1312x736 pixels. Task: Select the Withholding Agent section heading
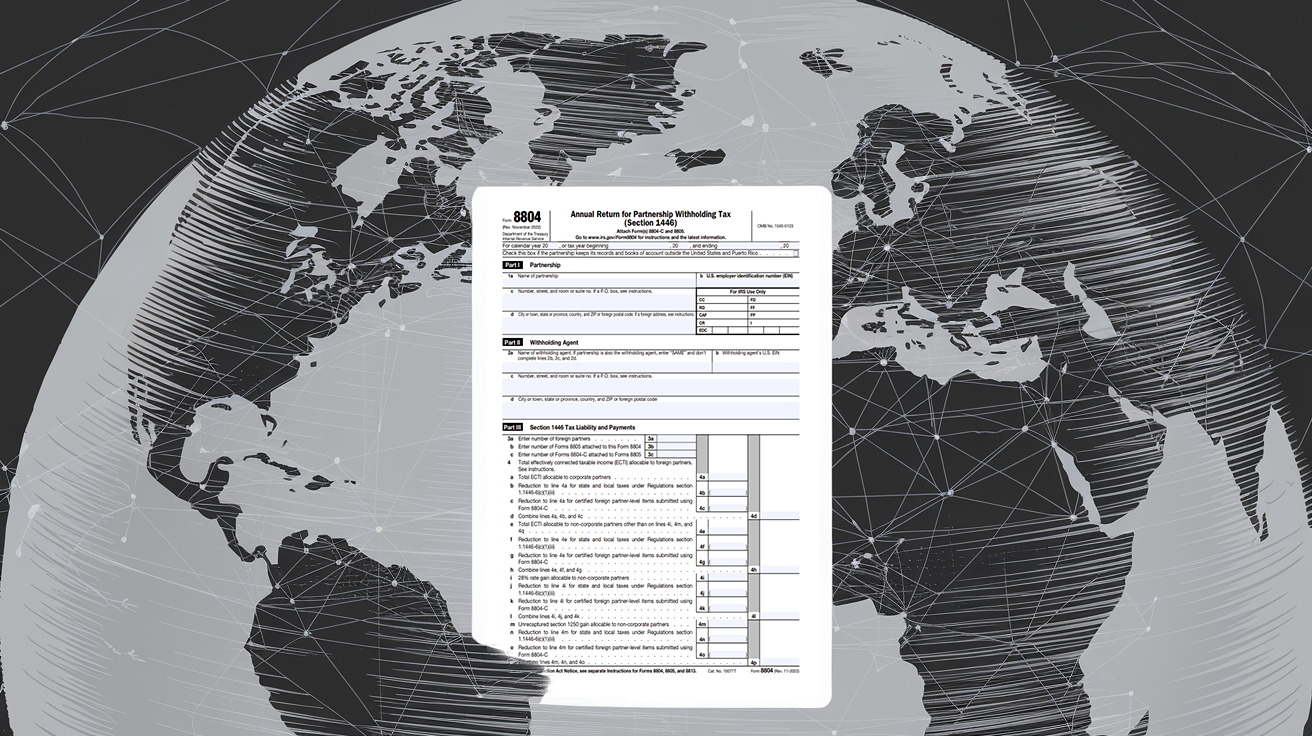553,342
